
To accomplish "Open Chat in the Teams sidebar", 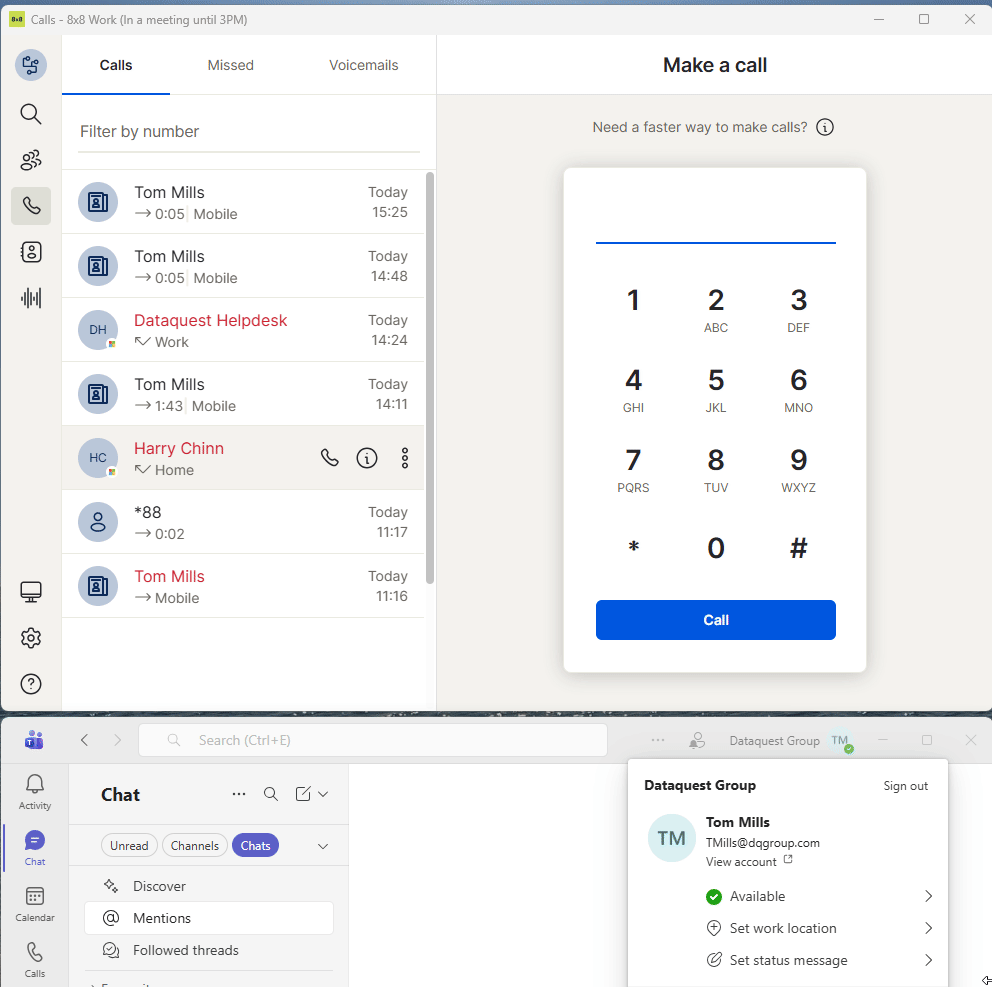I will point(34,848).
